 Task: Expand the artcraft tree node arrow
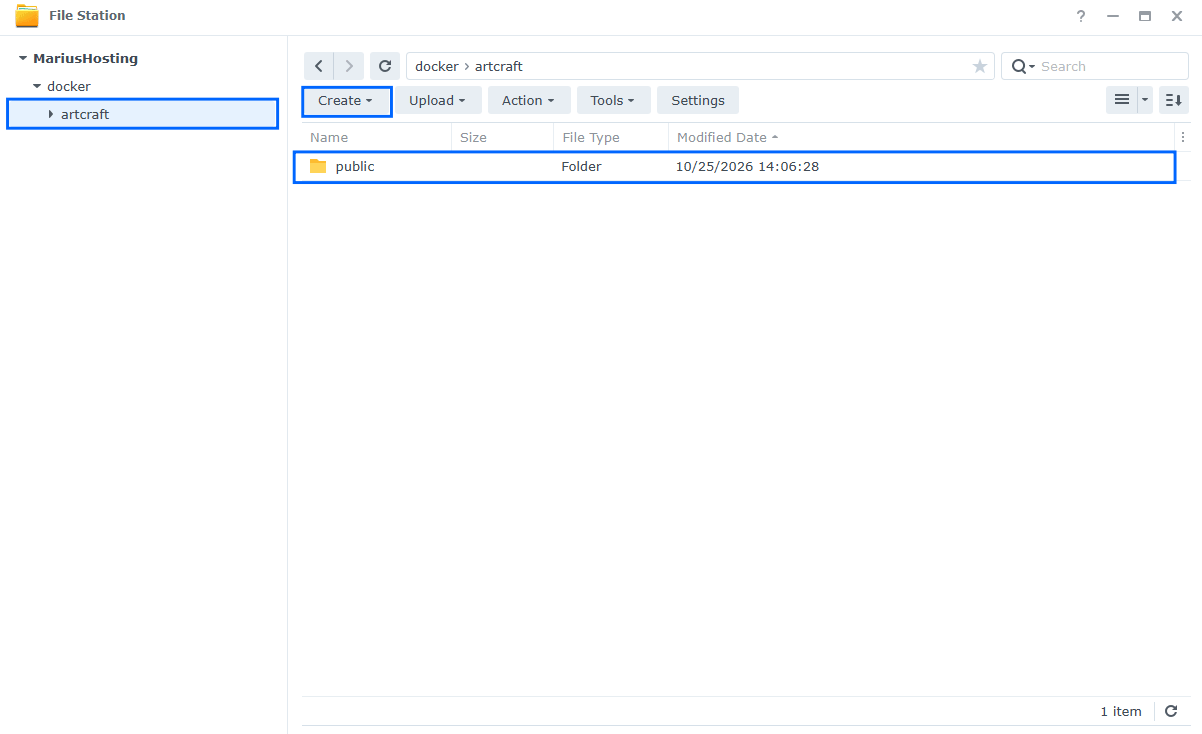coord(51,115)
